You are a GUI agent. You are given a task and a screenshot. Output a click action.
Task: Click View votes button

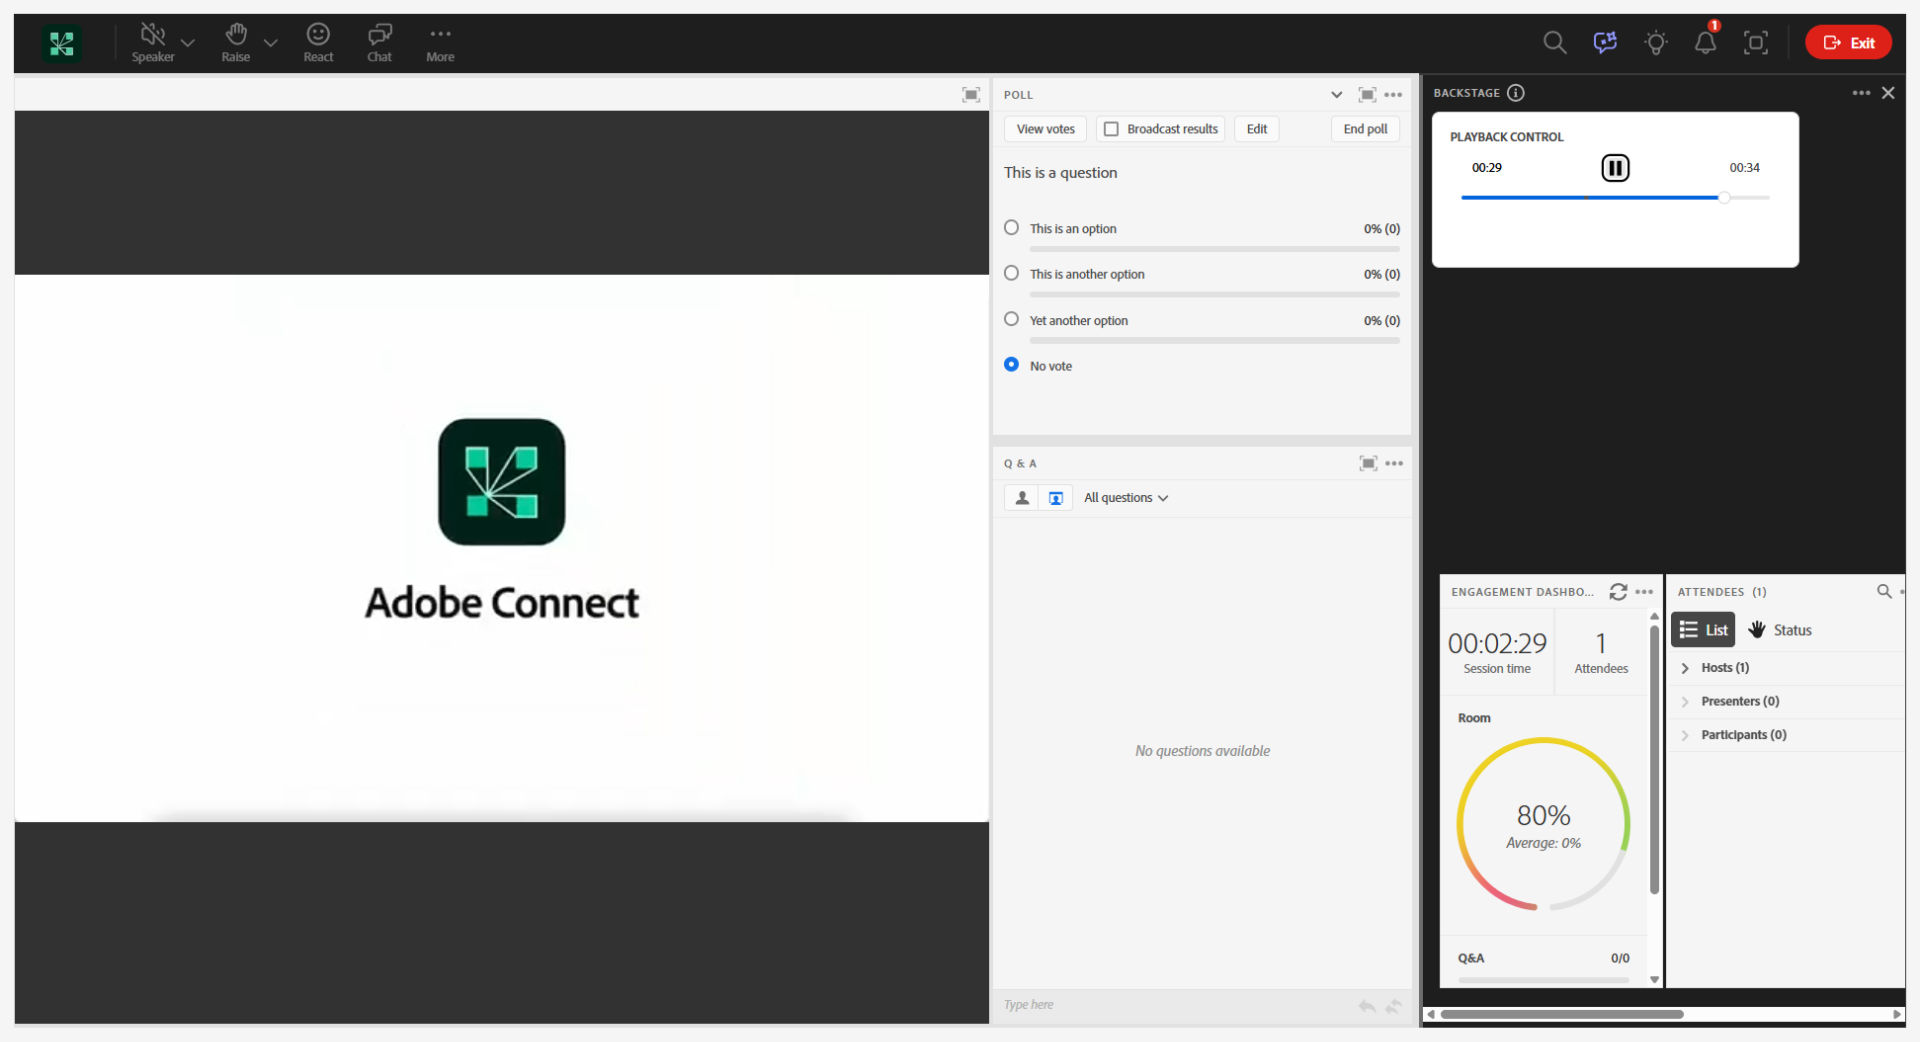(x=1045, y=129)
